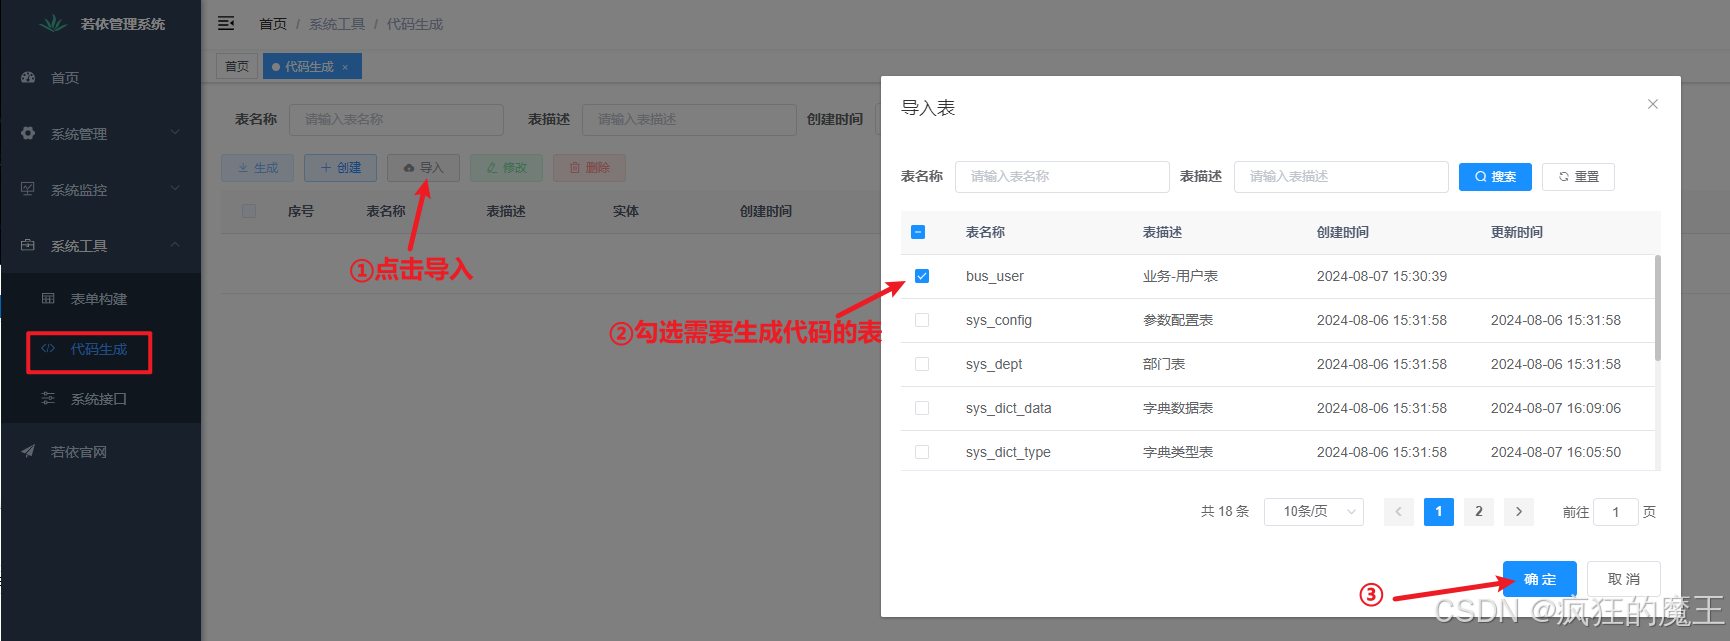1730x641 pixels.
Task: Click the plus icon in 创建 button
Action: 326,168
